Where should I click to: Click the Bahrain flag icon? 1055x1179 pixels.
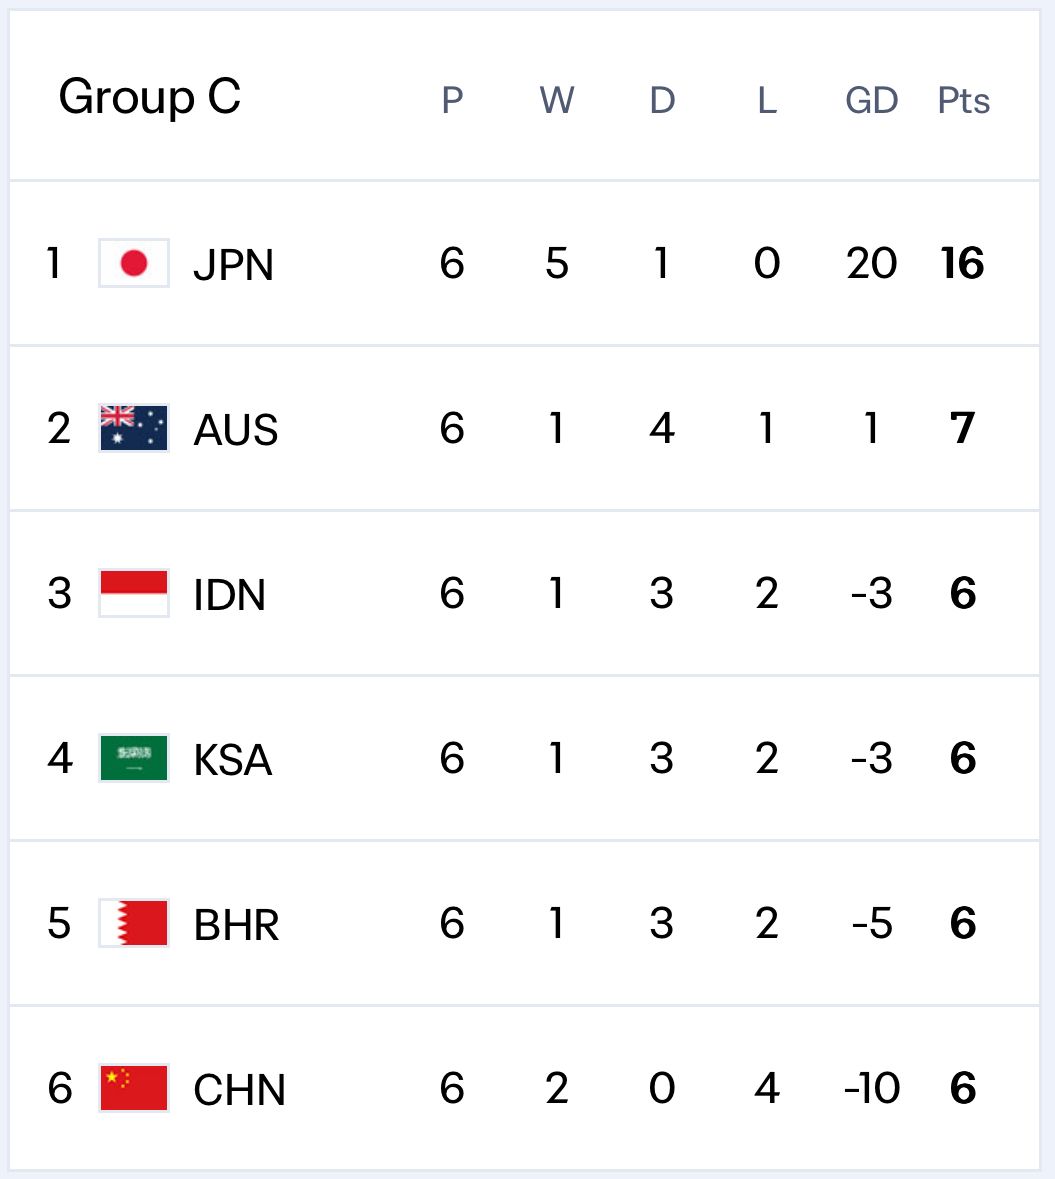pos(134,923)
